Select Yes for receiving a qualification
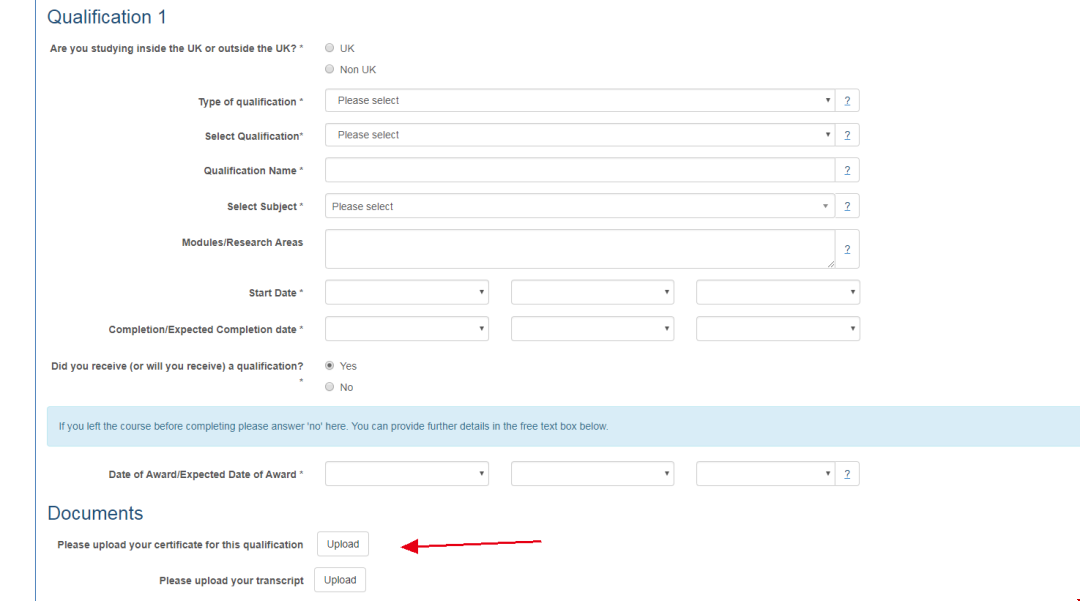The image size is (1080, 601). pos(330,366)
